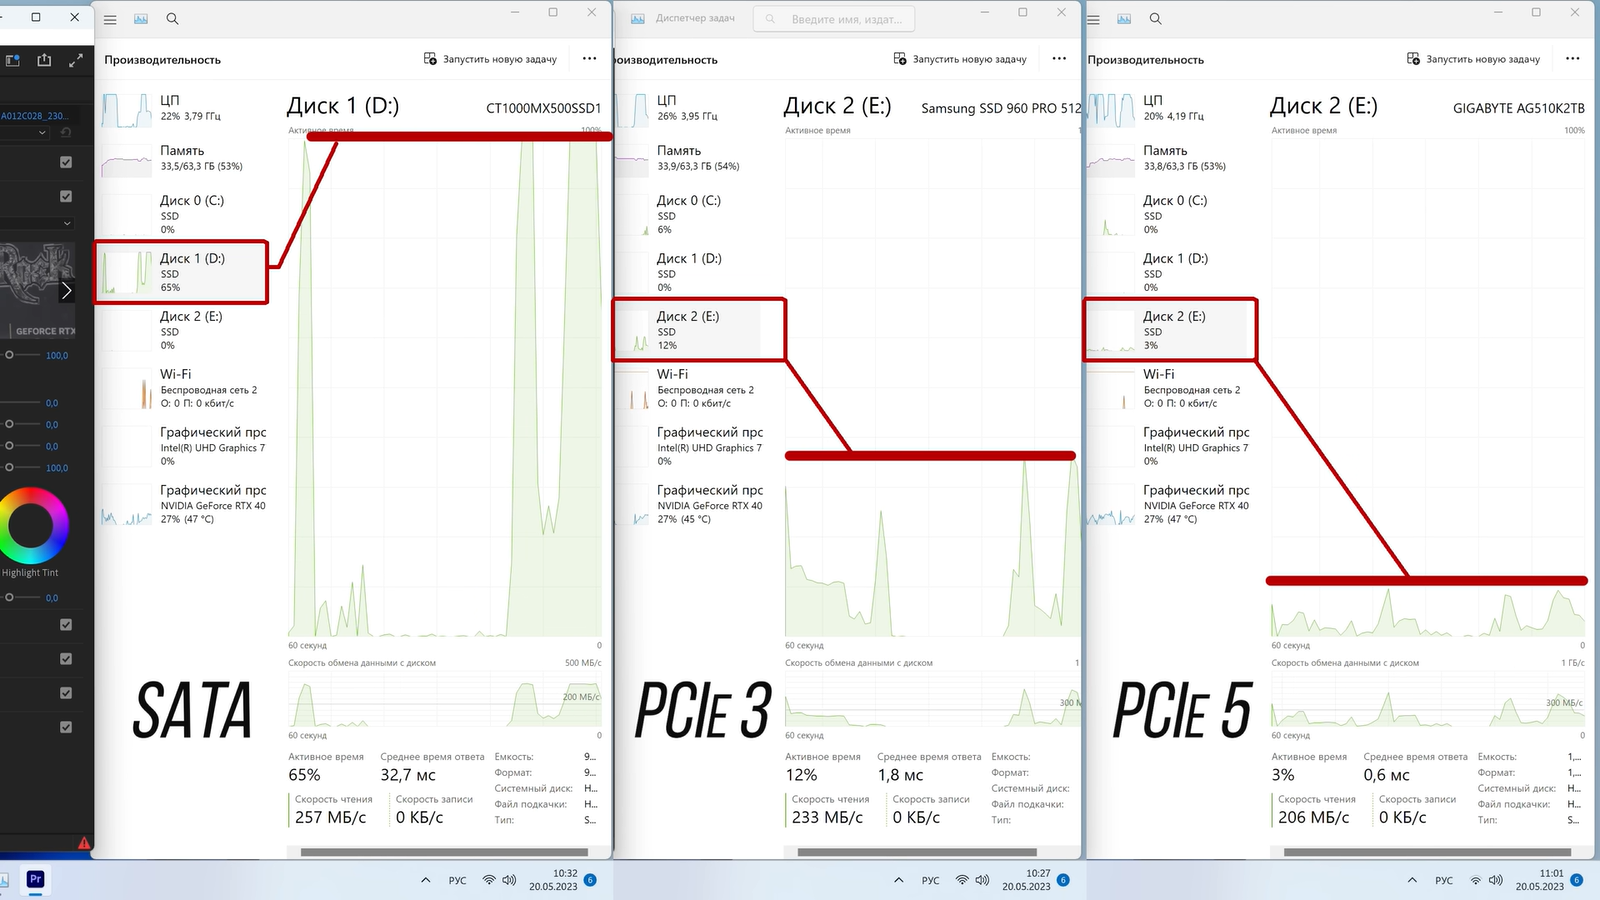The height and width of the screenshot is (900, 1600).
Task: Select Wi-Fi item in the CT1000MX500SSD1 window
Action: (182, 388)
